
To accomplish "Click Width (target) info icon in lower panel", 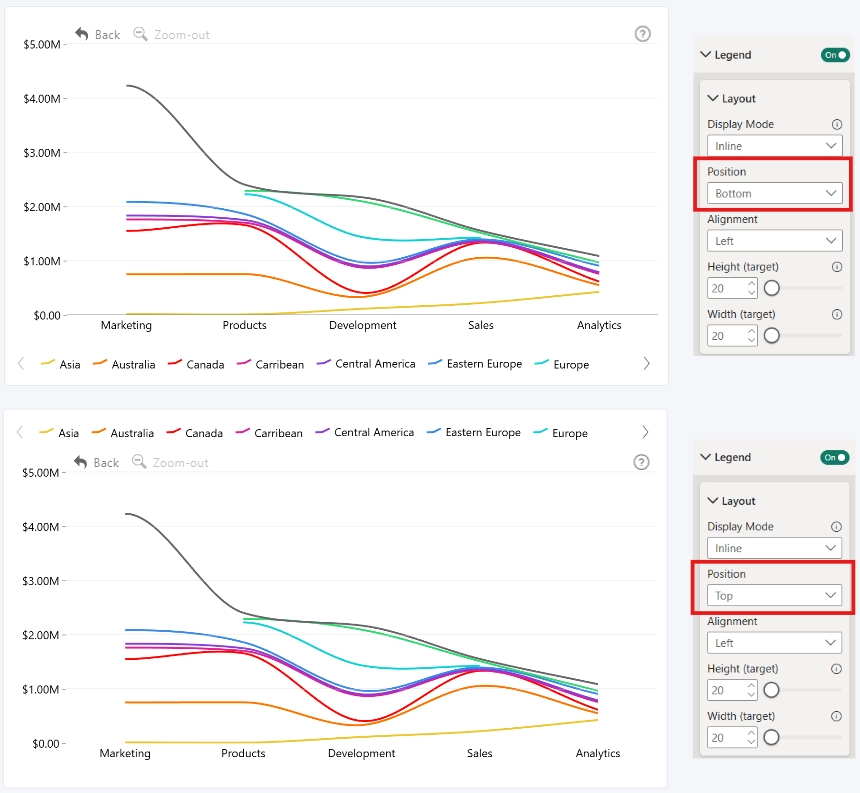I will (x=836, y=716).
